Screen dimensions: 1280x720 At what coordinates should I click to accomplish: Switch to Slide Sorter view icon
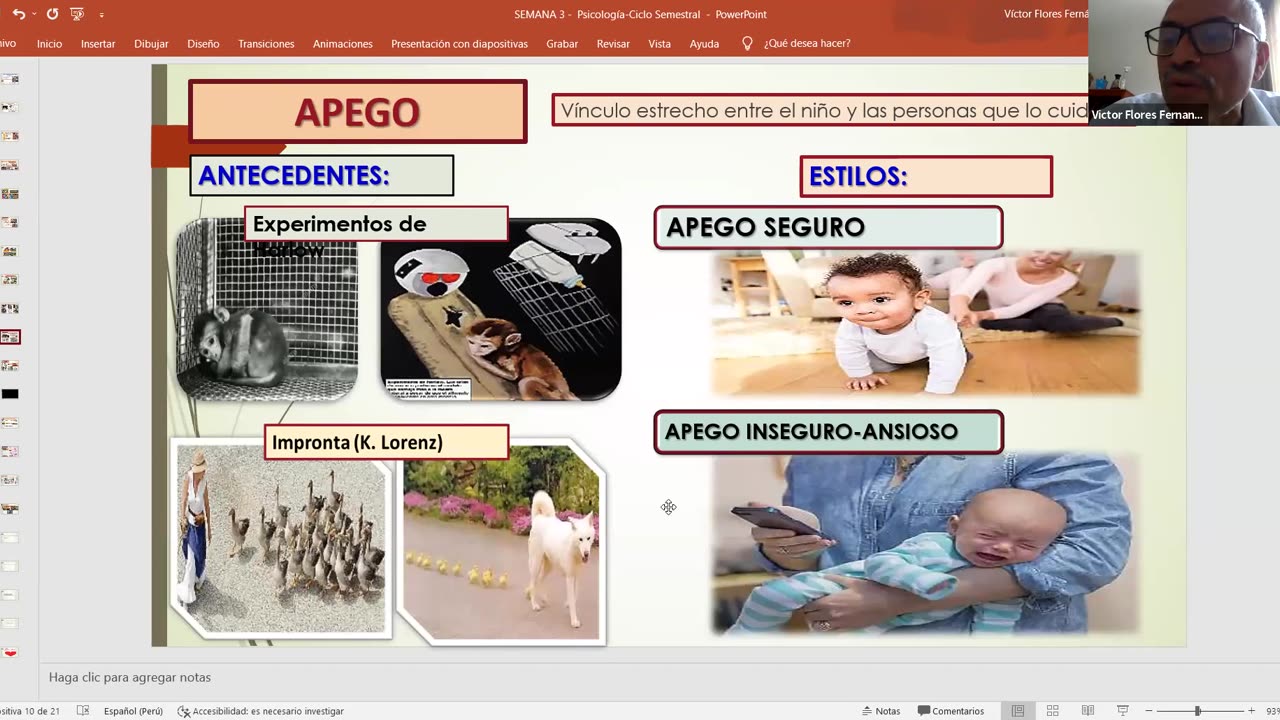coord(1052,711)
